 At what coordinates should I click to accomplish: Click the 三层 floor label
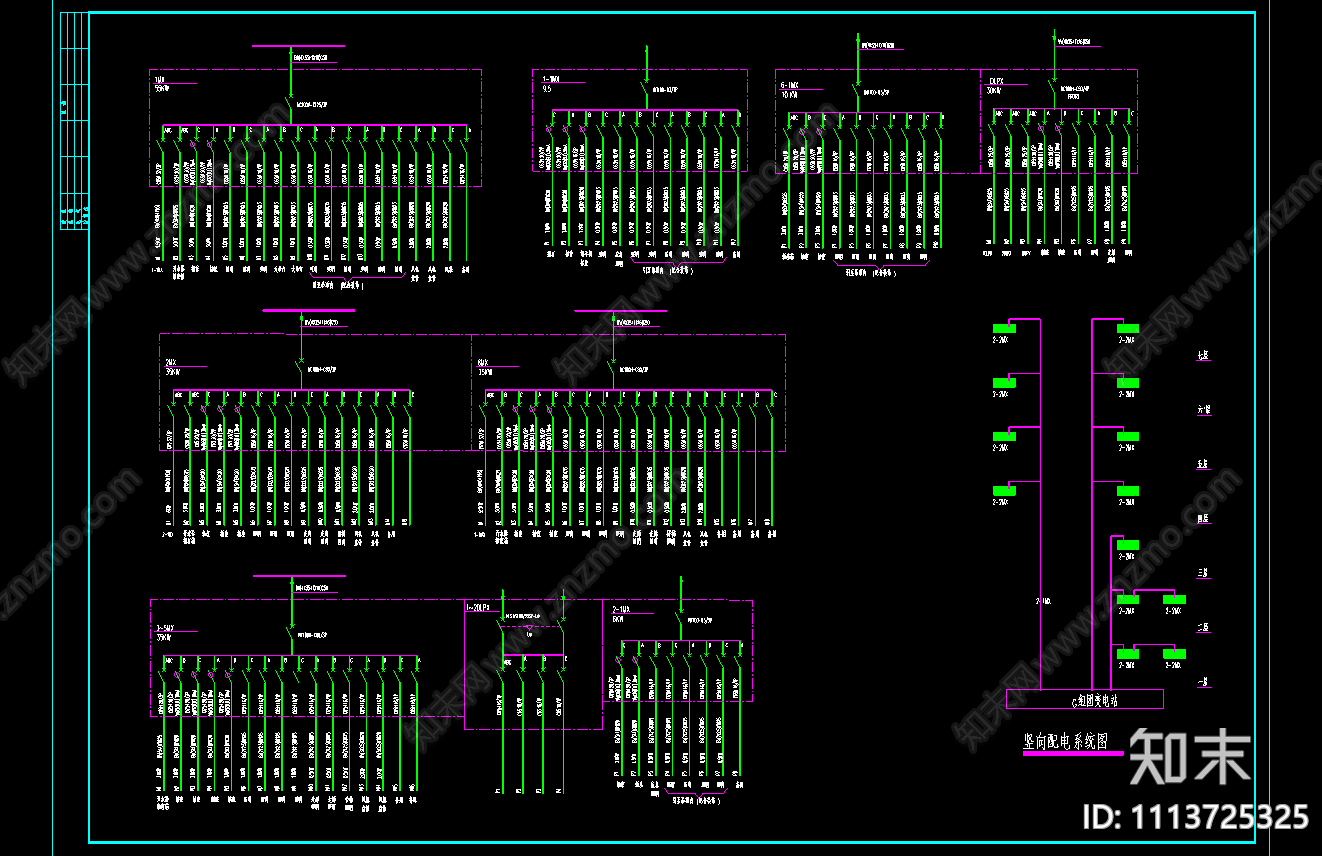tap(1203, 573)
